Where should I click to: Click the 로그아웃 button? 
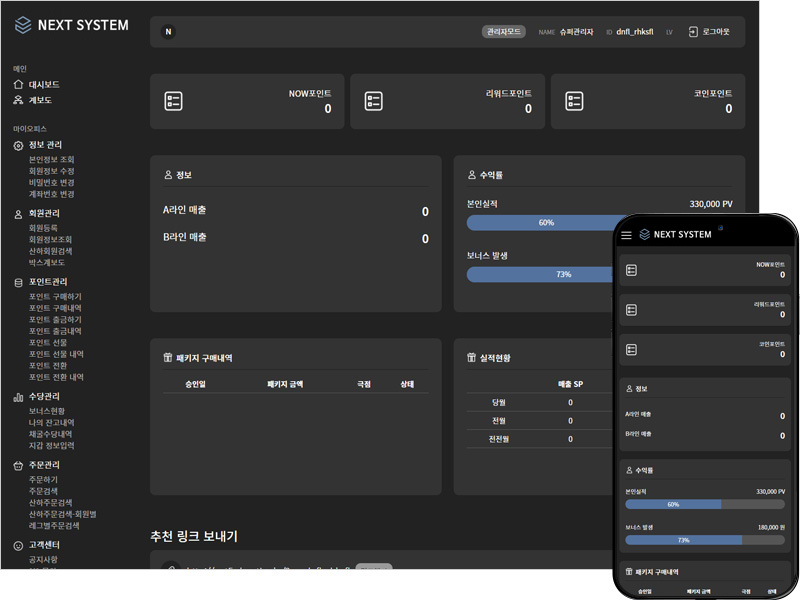708,32
